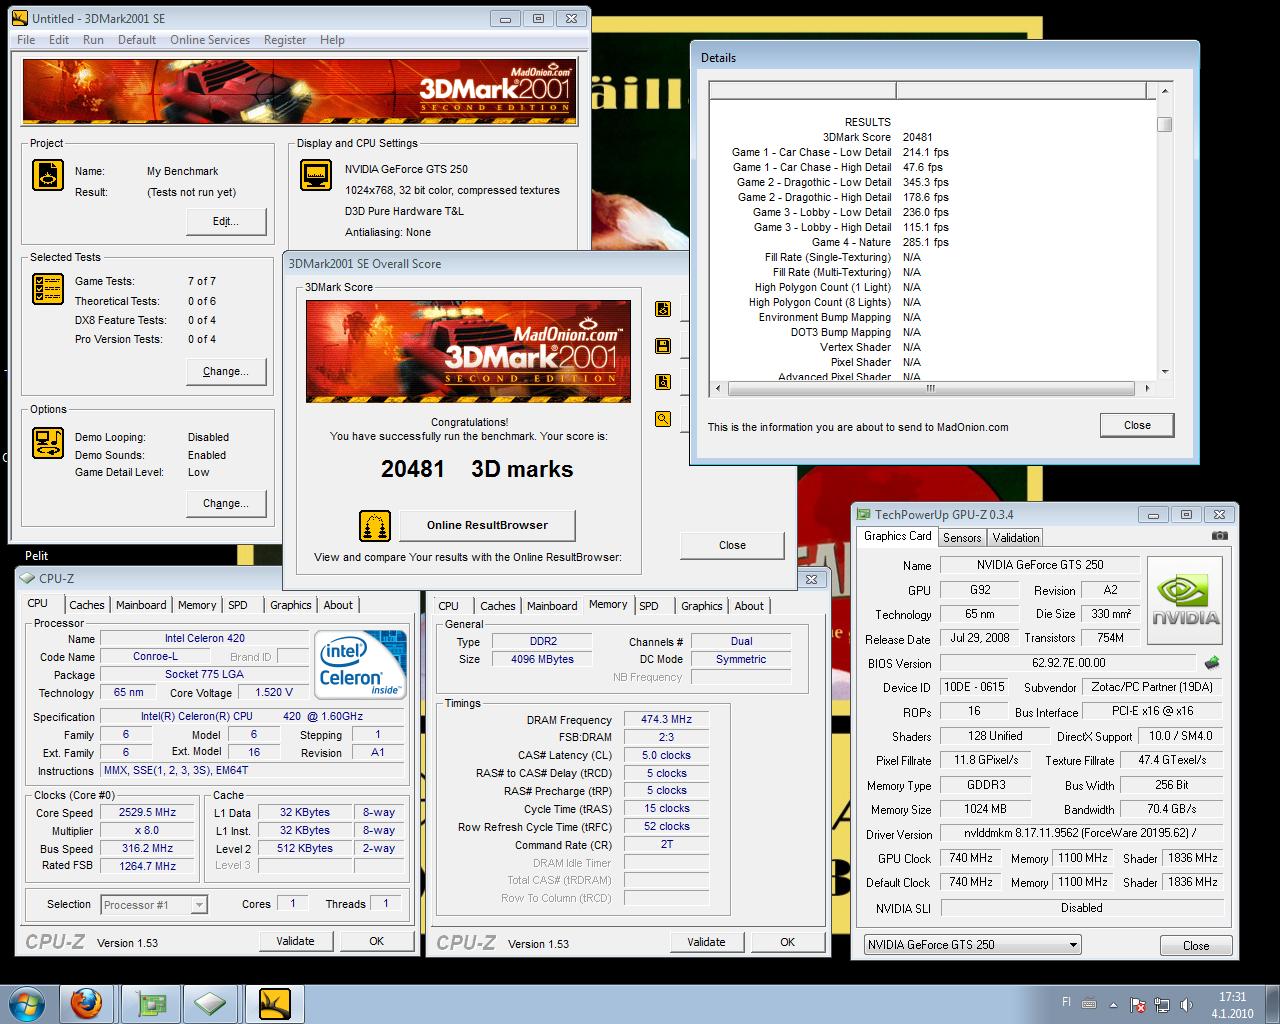Click Close in the Details window
Viewport: 1280px width, 1024px height.
click(x=1137, y=425)
